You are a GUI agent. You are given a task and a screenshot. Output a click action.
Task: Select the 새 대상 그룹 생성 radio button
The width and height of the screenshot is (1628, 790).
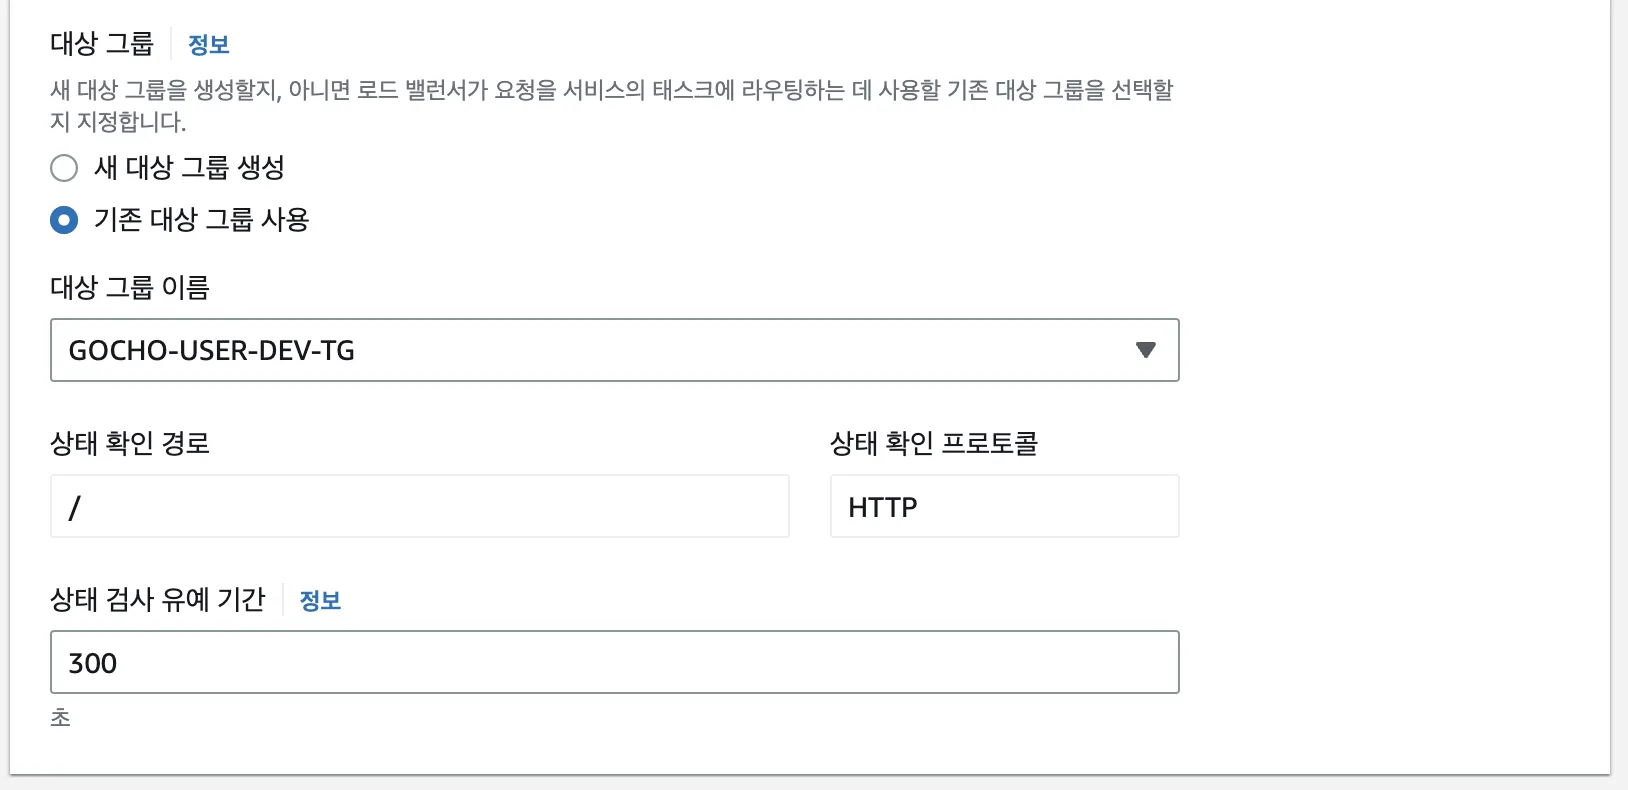64,168
